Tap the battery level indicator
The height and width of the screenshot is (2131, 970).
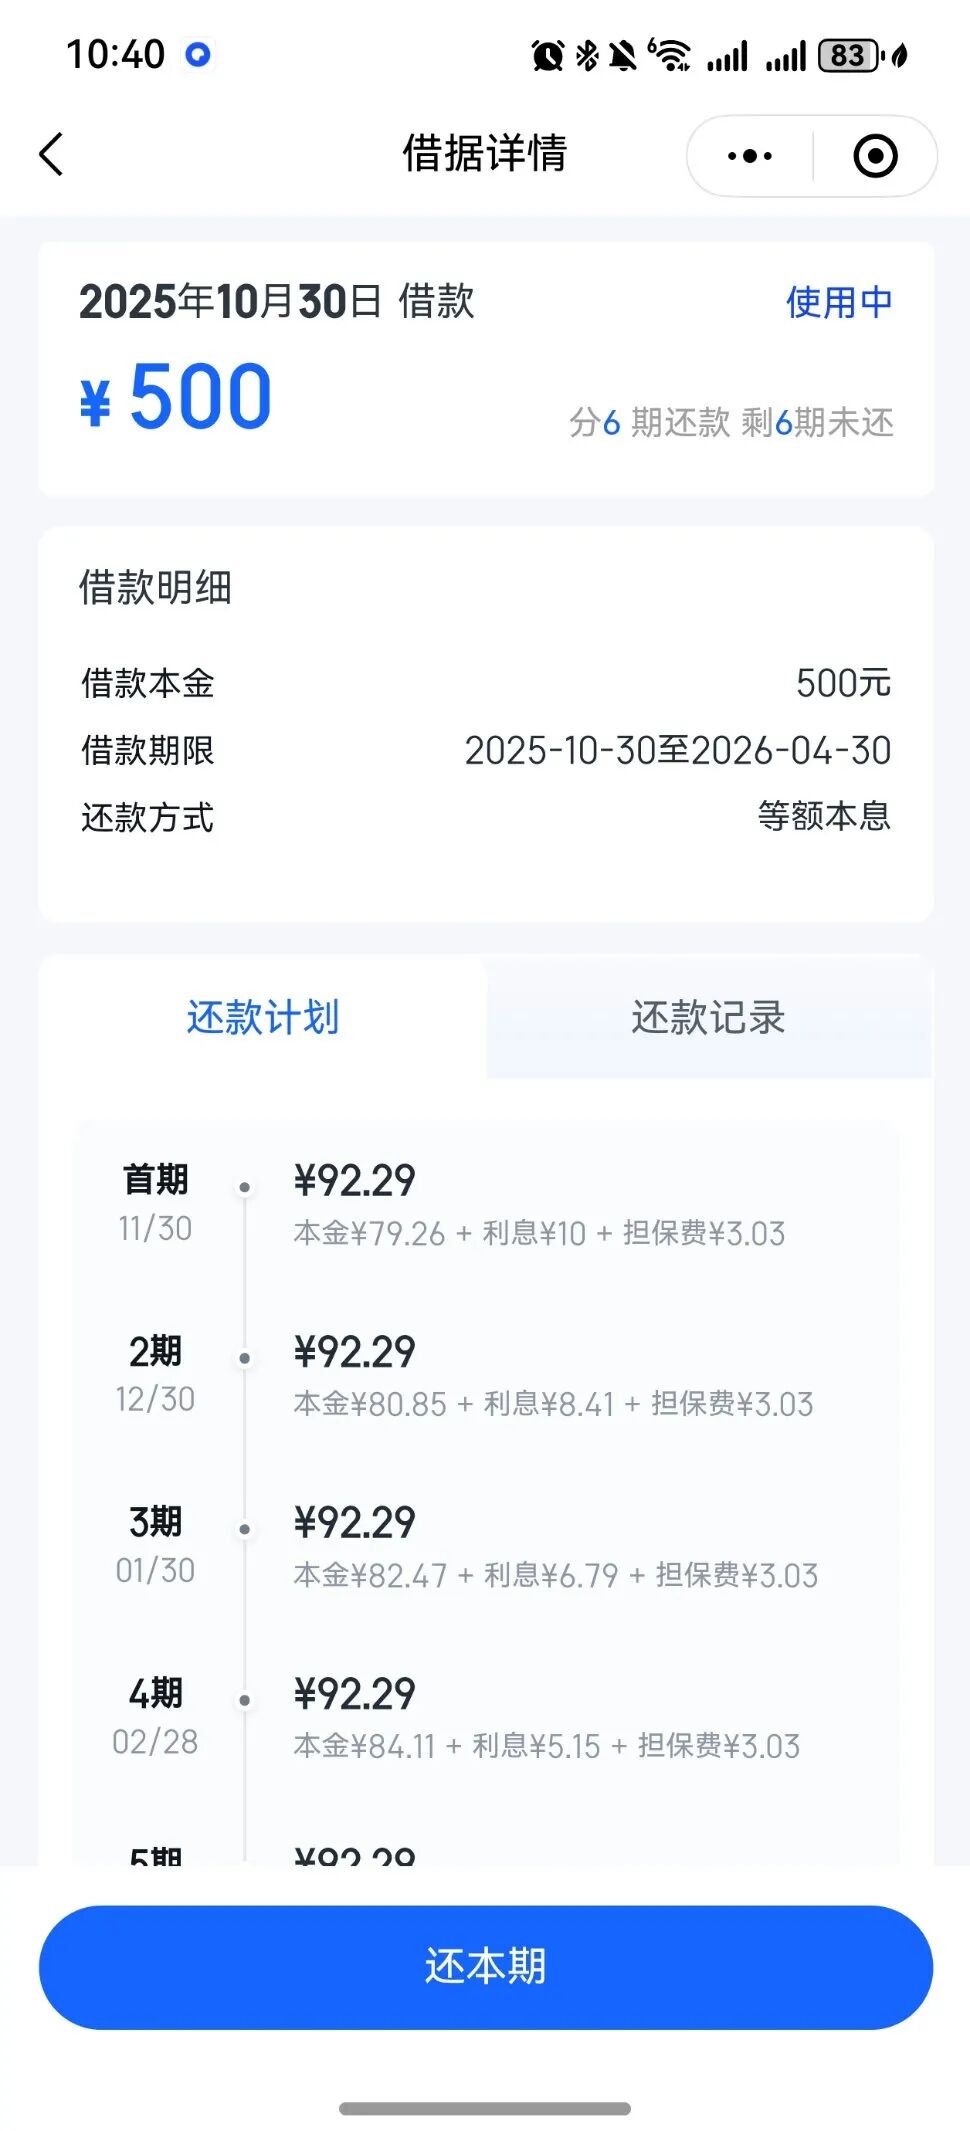(849, 56)
